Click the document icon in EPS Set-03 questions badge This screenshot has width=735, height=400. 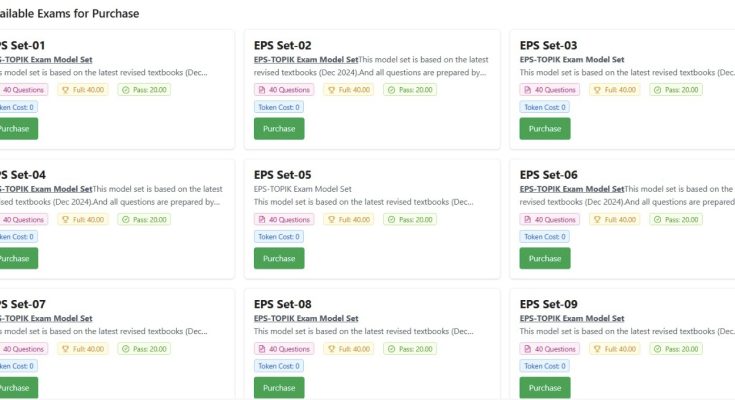pos(528,90)
